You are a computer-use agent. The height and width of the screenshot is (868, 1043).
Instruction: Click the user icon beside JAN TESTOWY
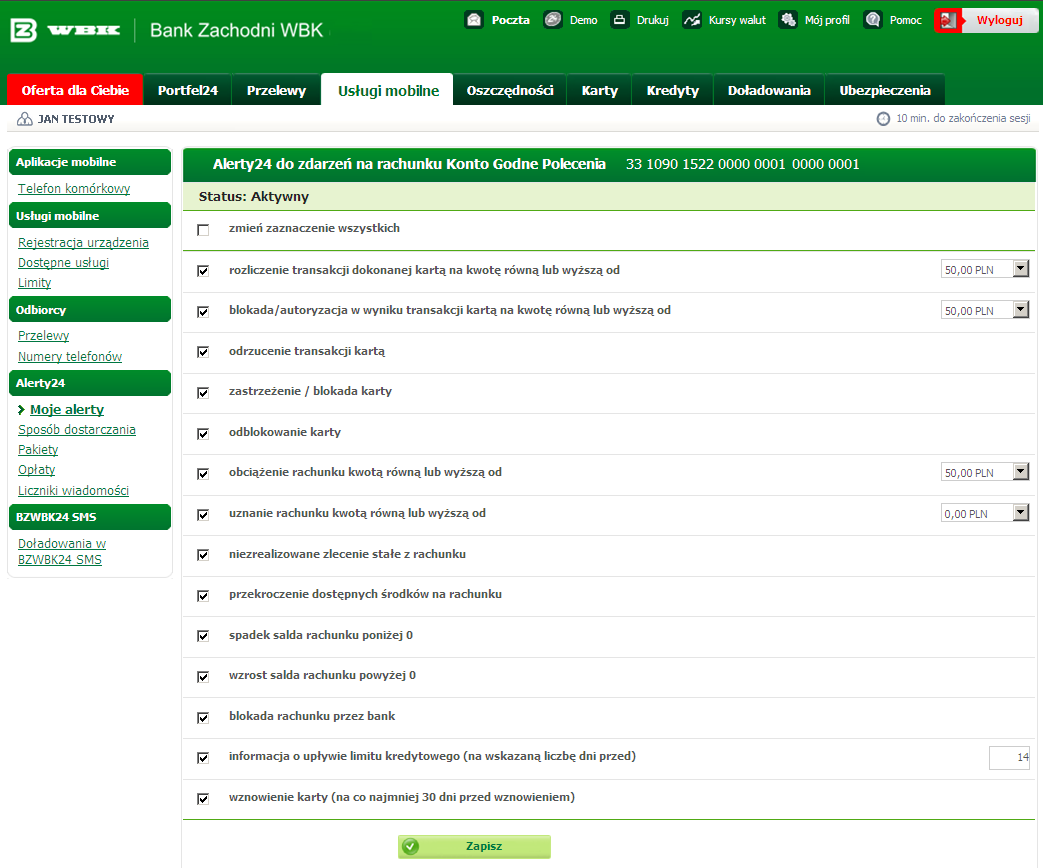coord(25,119)
